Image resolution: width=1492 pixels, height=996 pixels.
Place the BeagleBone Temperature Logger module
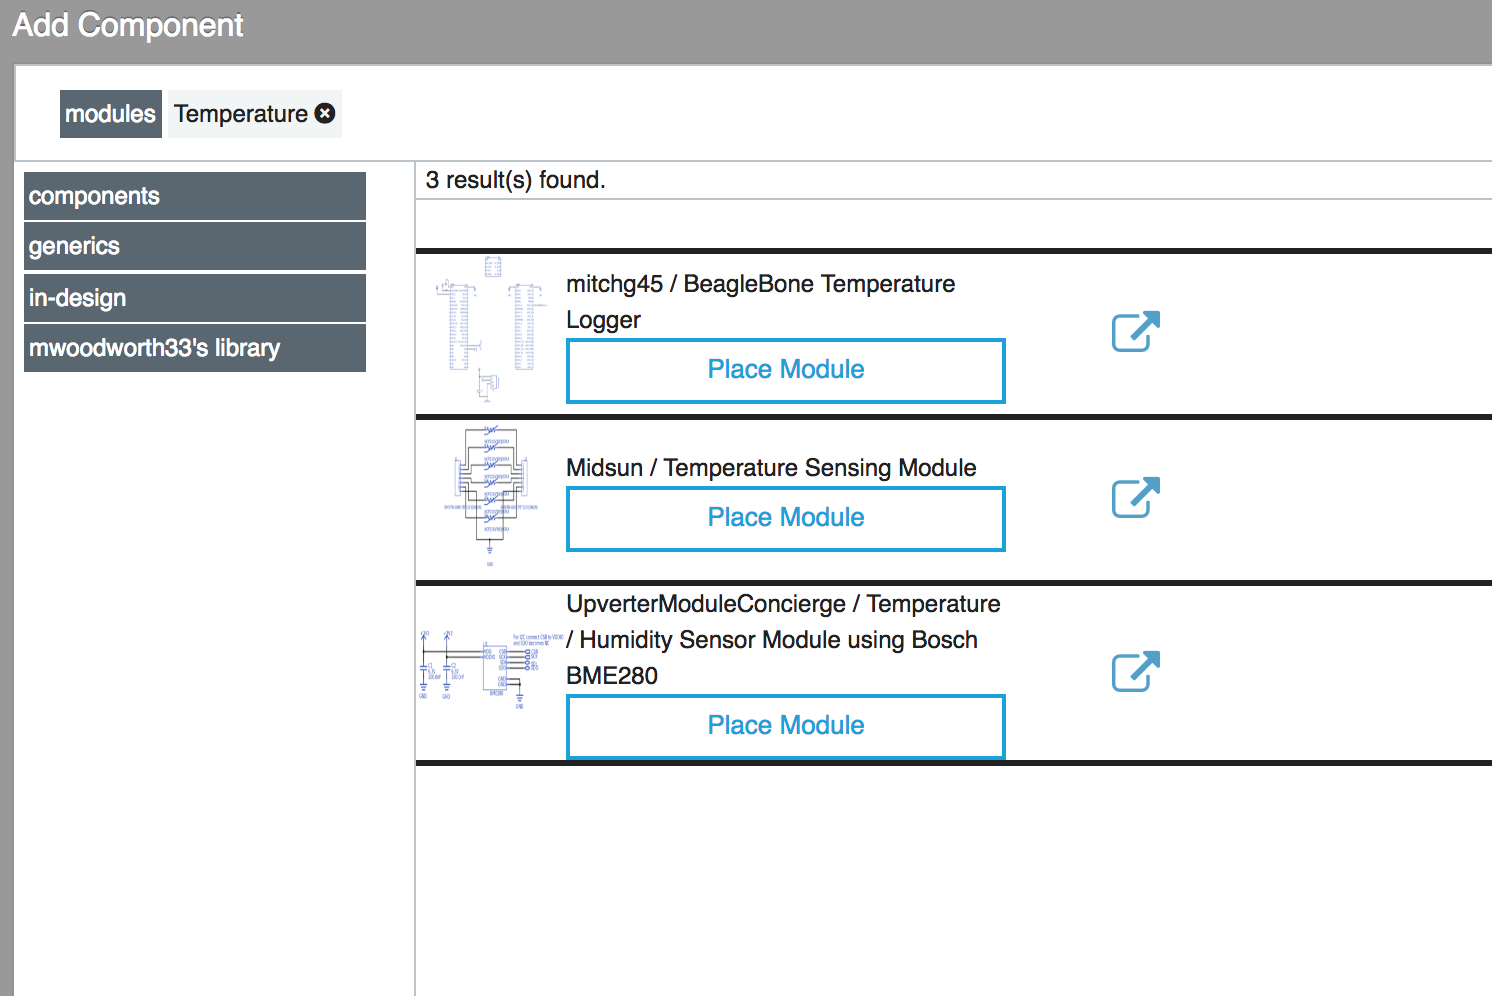click(x=786, y=371)
